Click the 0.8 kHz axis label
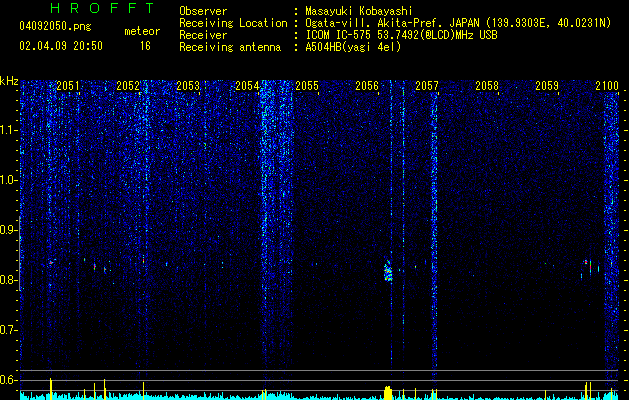Viewport: 629px width, 400px height. point(9,280)
